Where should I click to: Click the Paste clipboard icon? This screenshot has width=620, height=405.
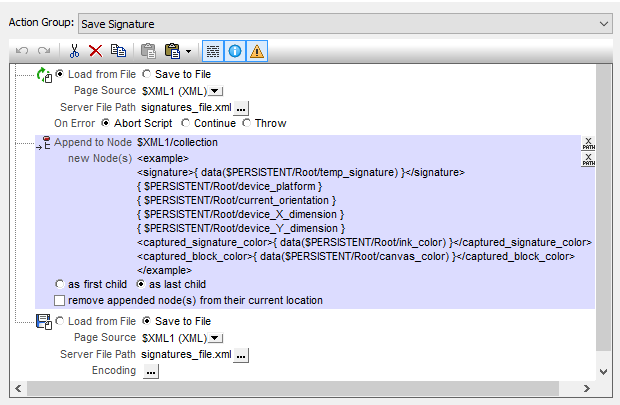(148, 50)
